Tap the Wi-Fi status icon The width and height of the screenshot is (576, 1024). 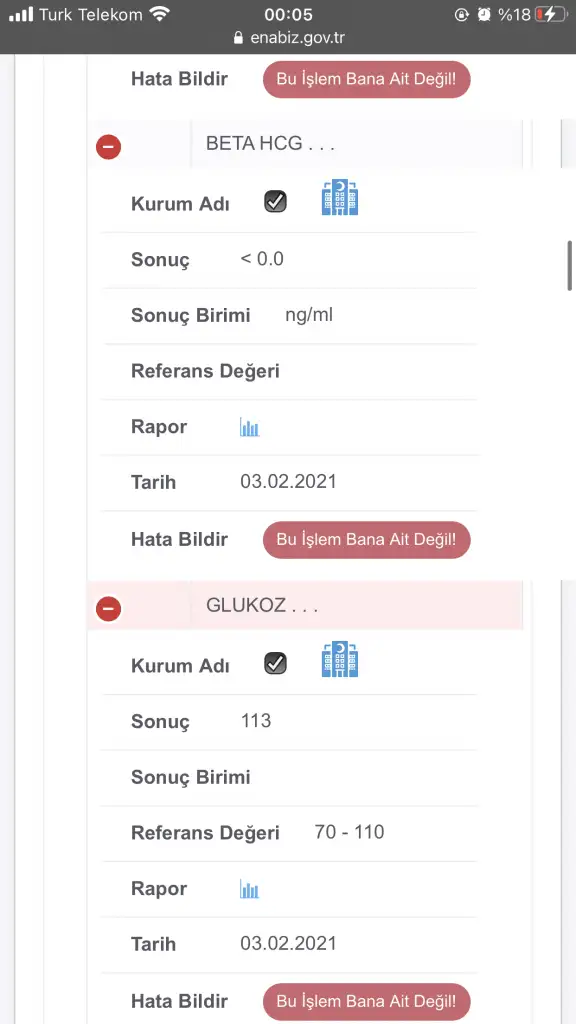(159, 14)
